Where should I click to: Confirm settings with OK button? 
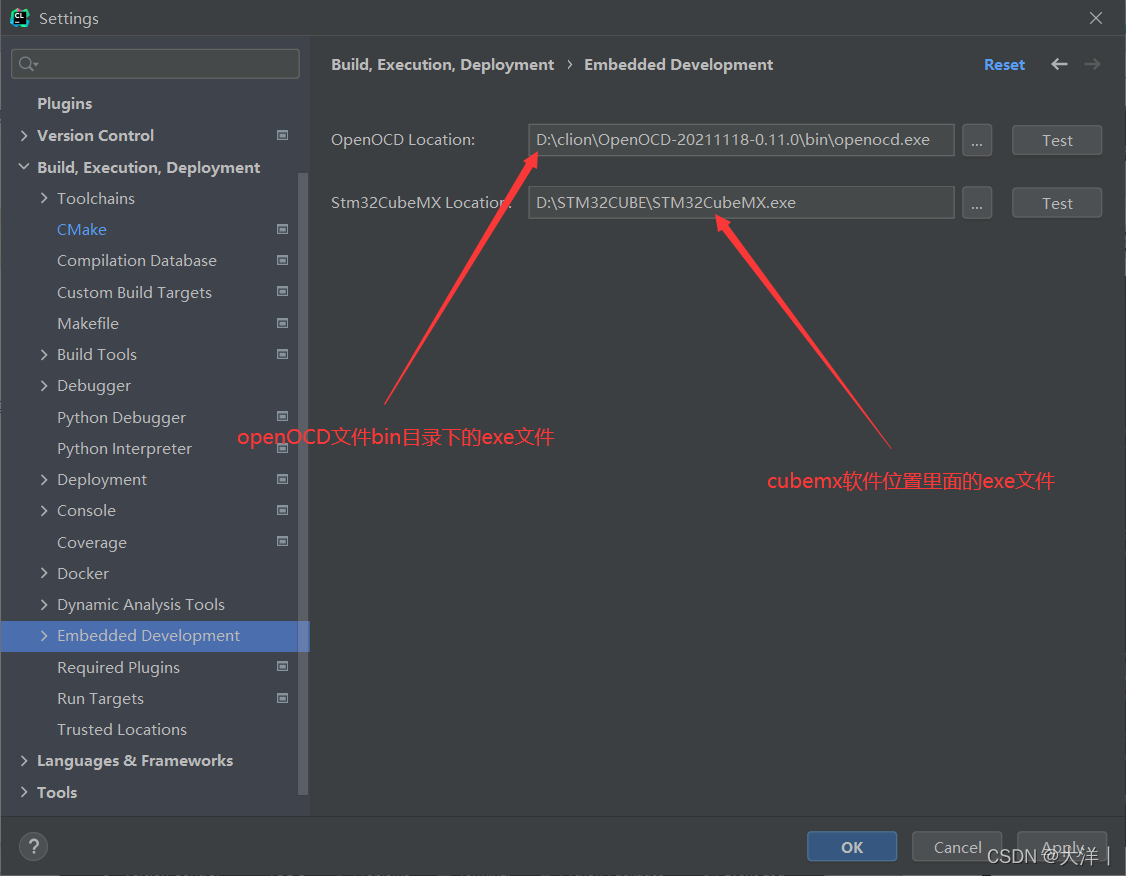pyautogui.click(x=852, y=847)
